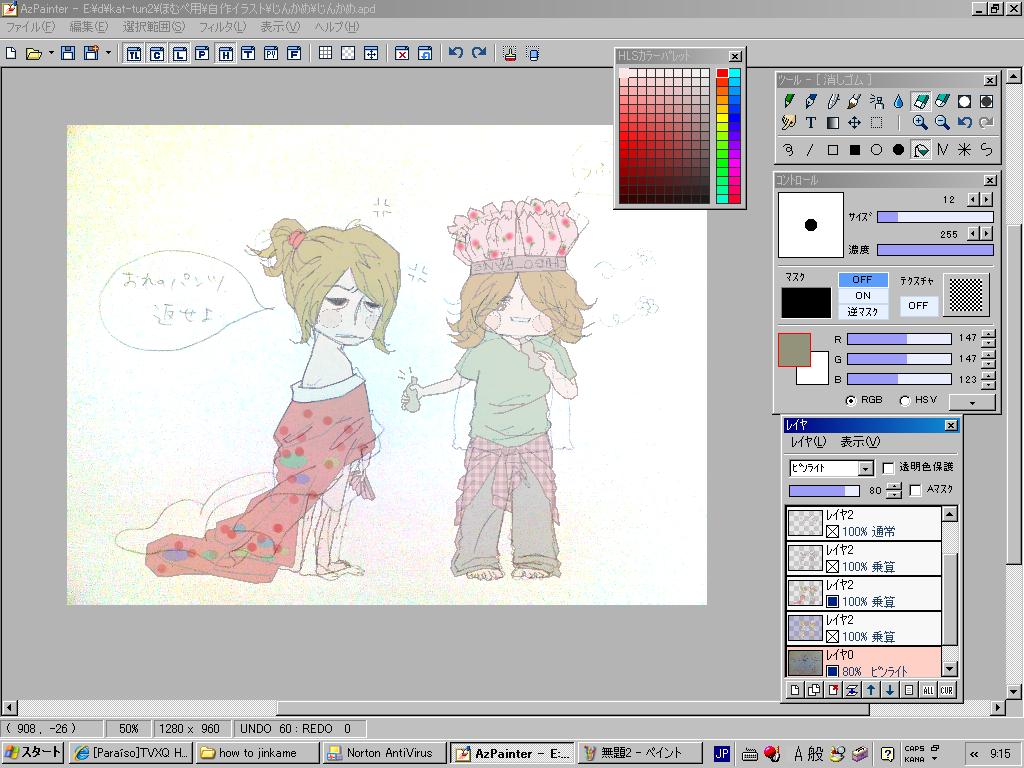Toggle the C control window button
This screenshot has height=768, width=1024.
click(157, 54)
